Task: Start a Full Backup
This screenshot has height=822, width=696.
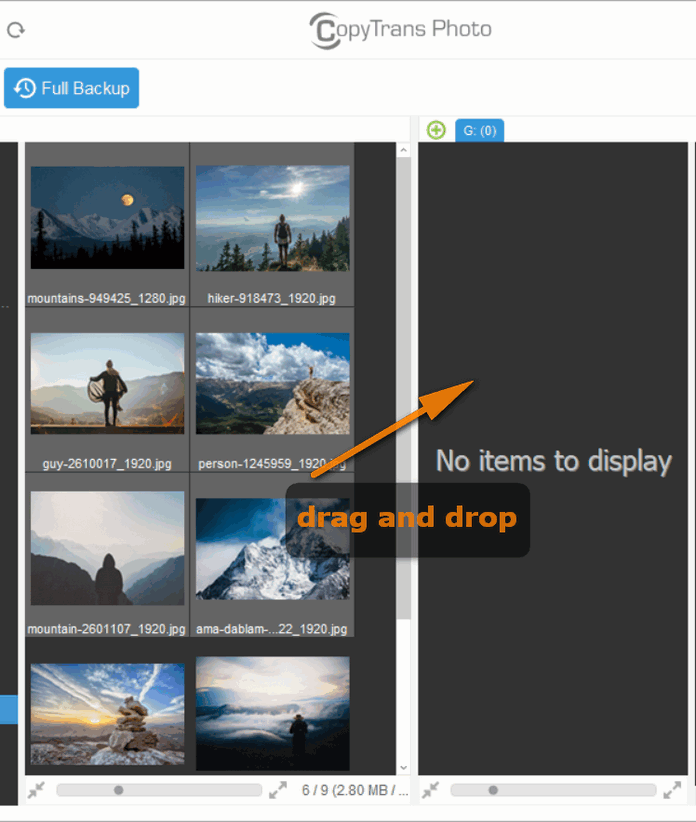Action: tap(71, 88)
